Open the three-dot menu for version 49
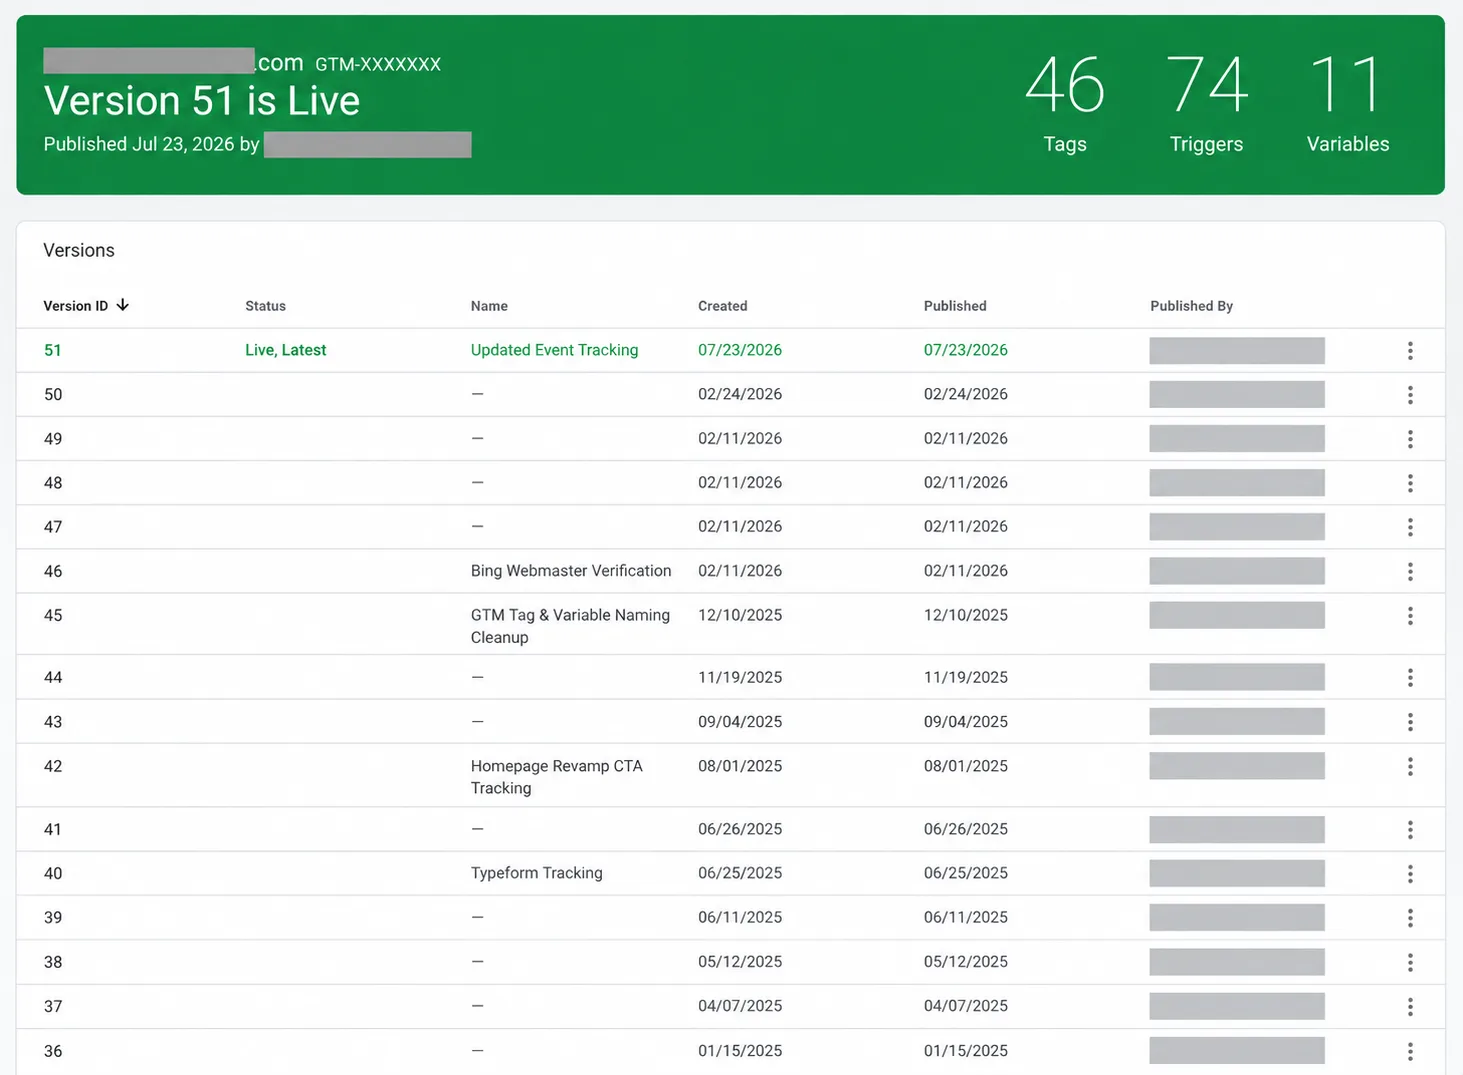Screen dimensions: 1463x1075 [1410, 439]
